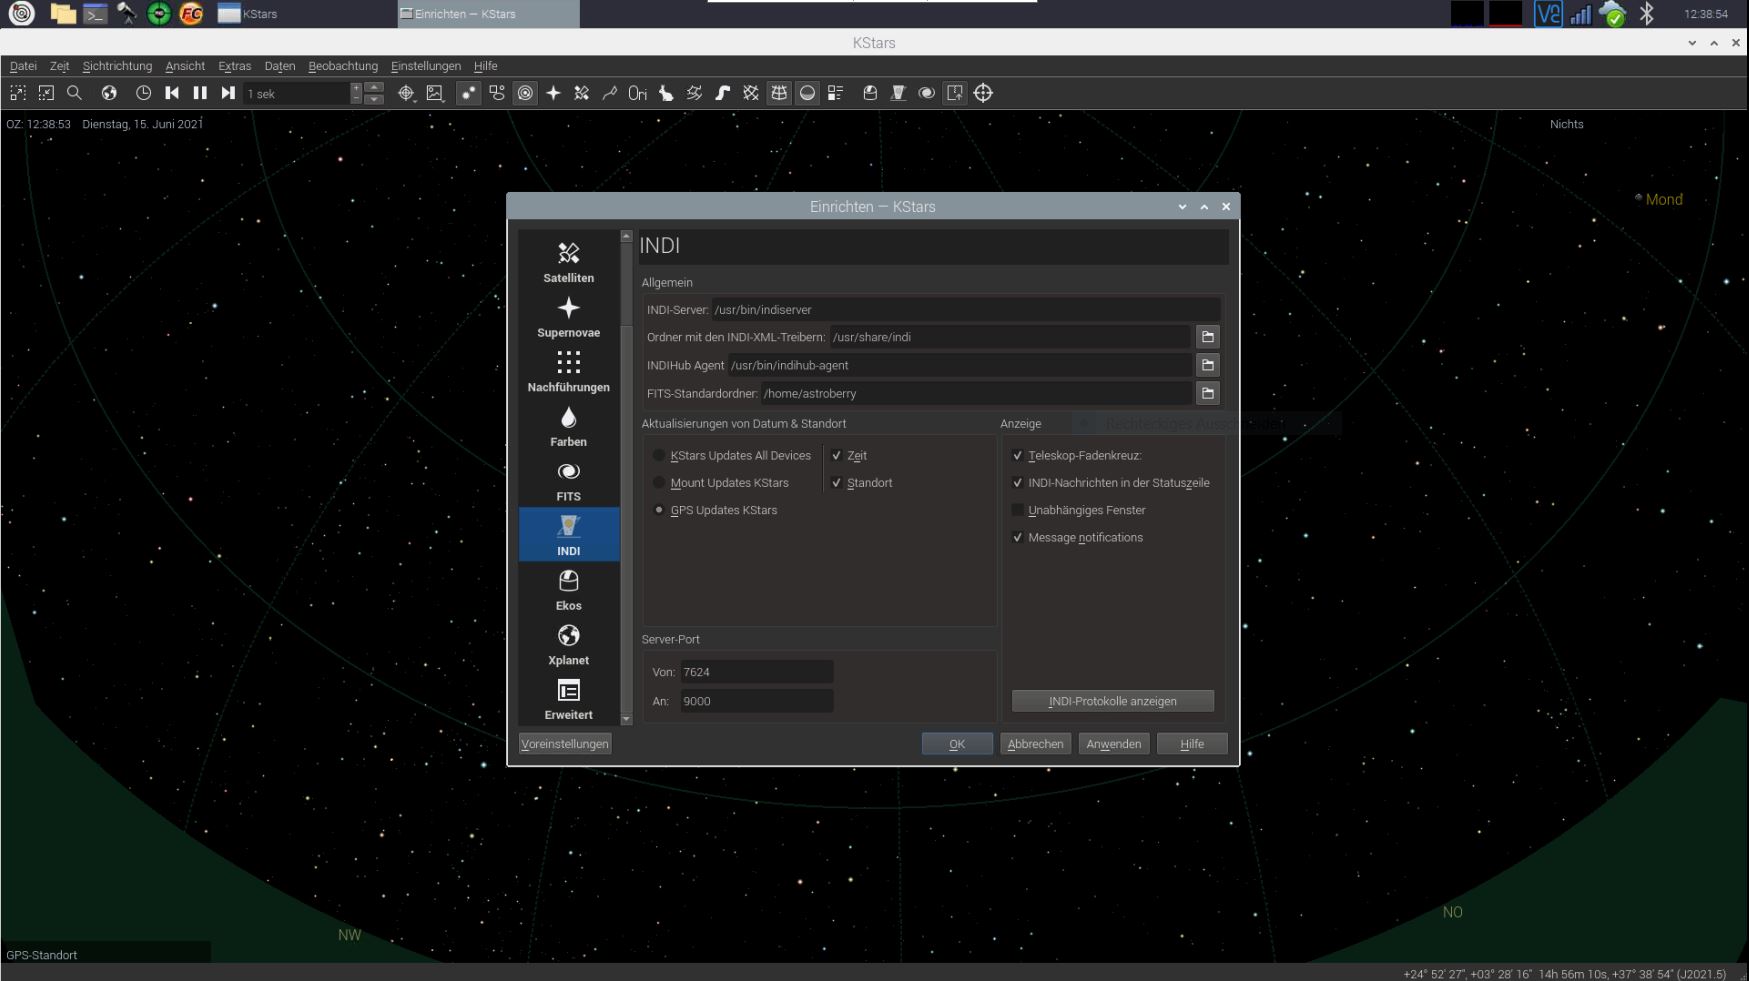Click the Anwenden button
The height and width of the screenshot is (981, 1749).
(x=1114, y=744)
